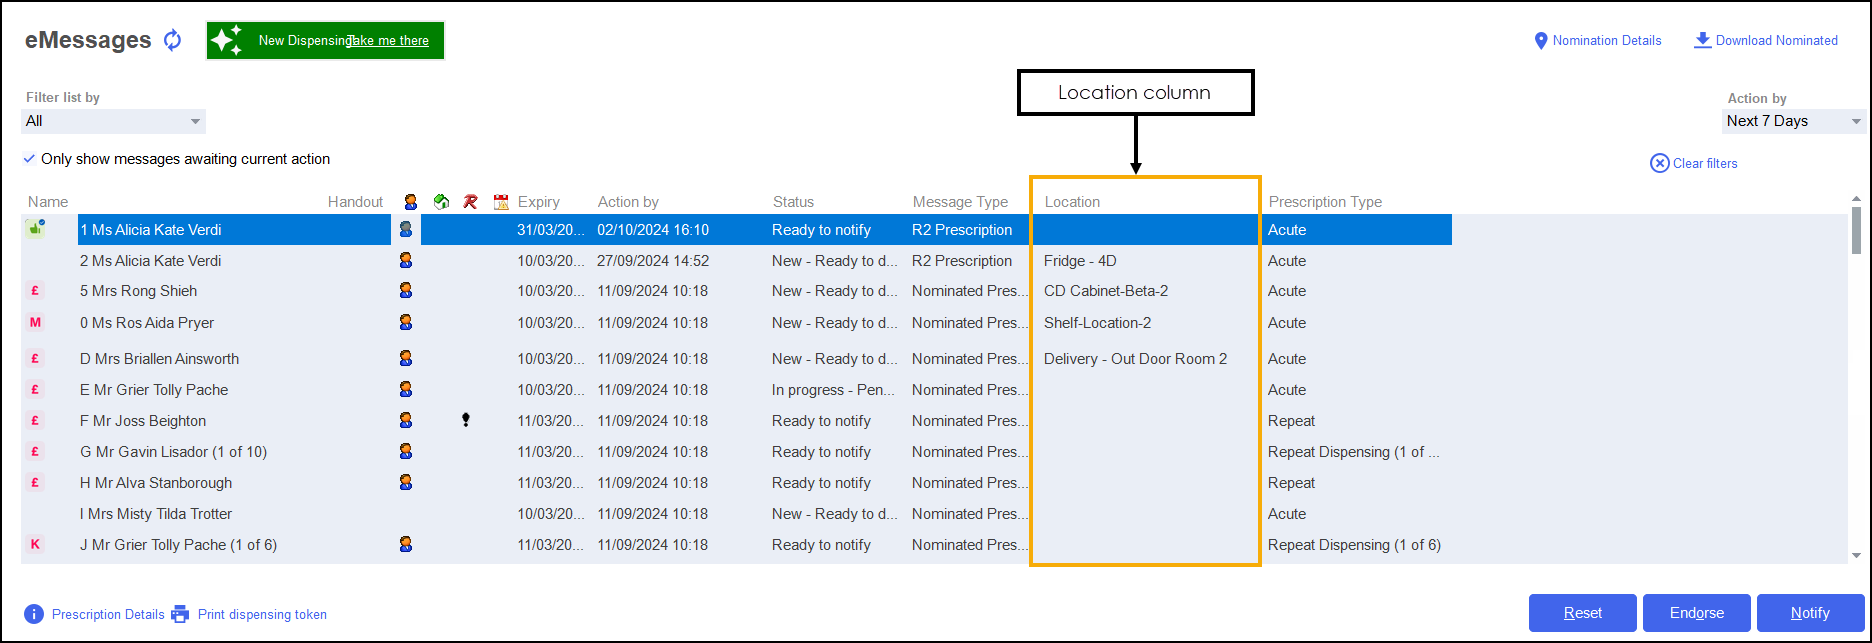This screenshot has width=1872, height=643.
Task: Follow the Take me there link
Action: point(388,41)
